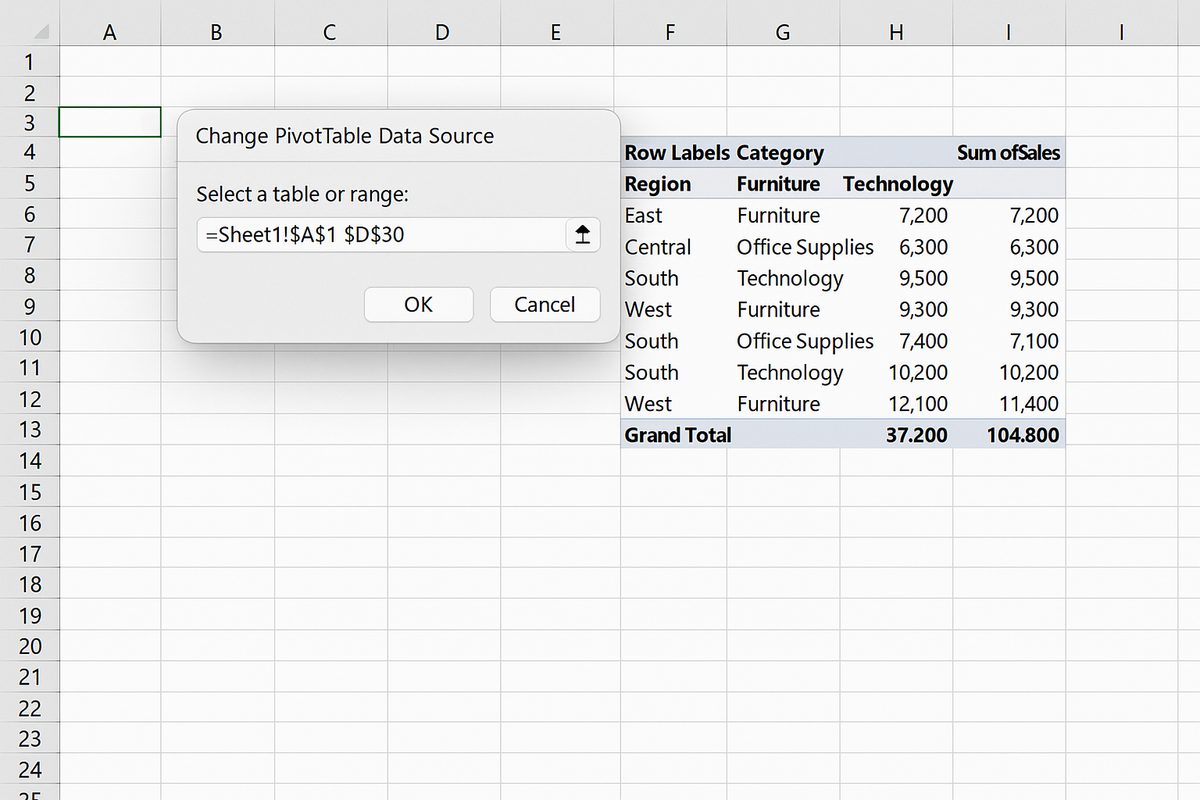The width and height of the screenshot is (1200, 800).
Task: Click the 'Grand Total' label cell
Action: pos(677,435)
